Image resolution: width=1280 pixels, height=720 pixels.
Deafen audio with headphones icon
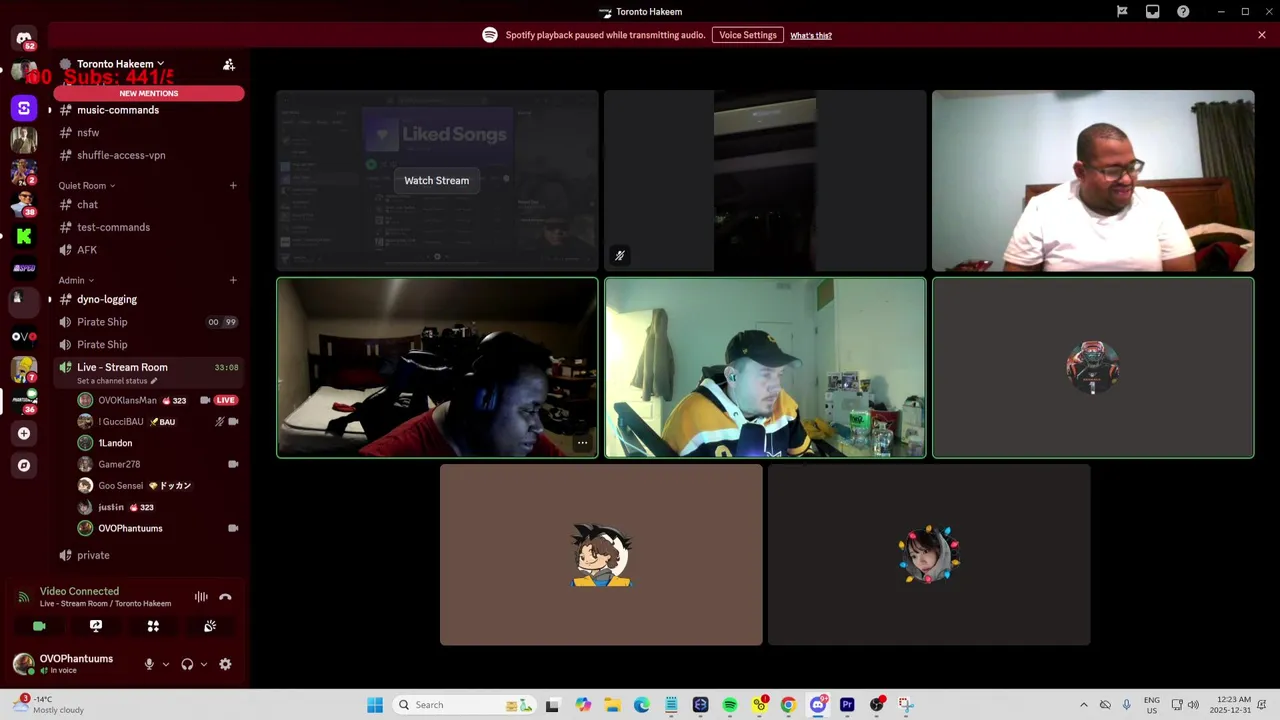187,664
